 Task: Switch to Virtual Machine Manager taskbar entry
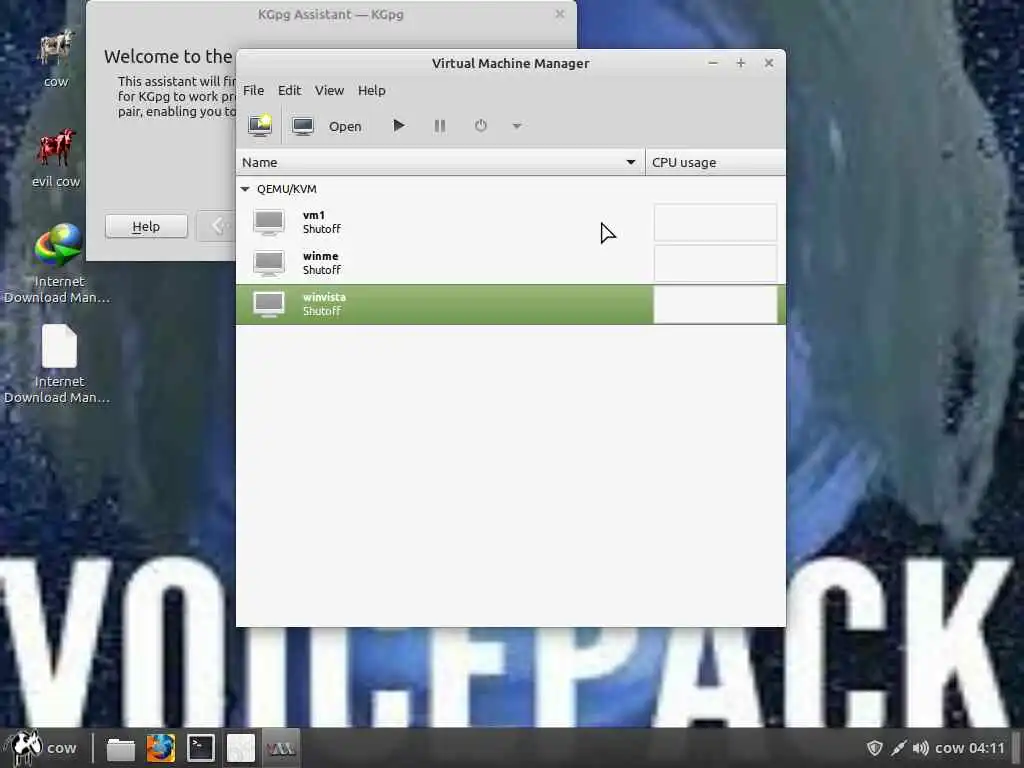click(x=281, y=748)
